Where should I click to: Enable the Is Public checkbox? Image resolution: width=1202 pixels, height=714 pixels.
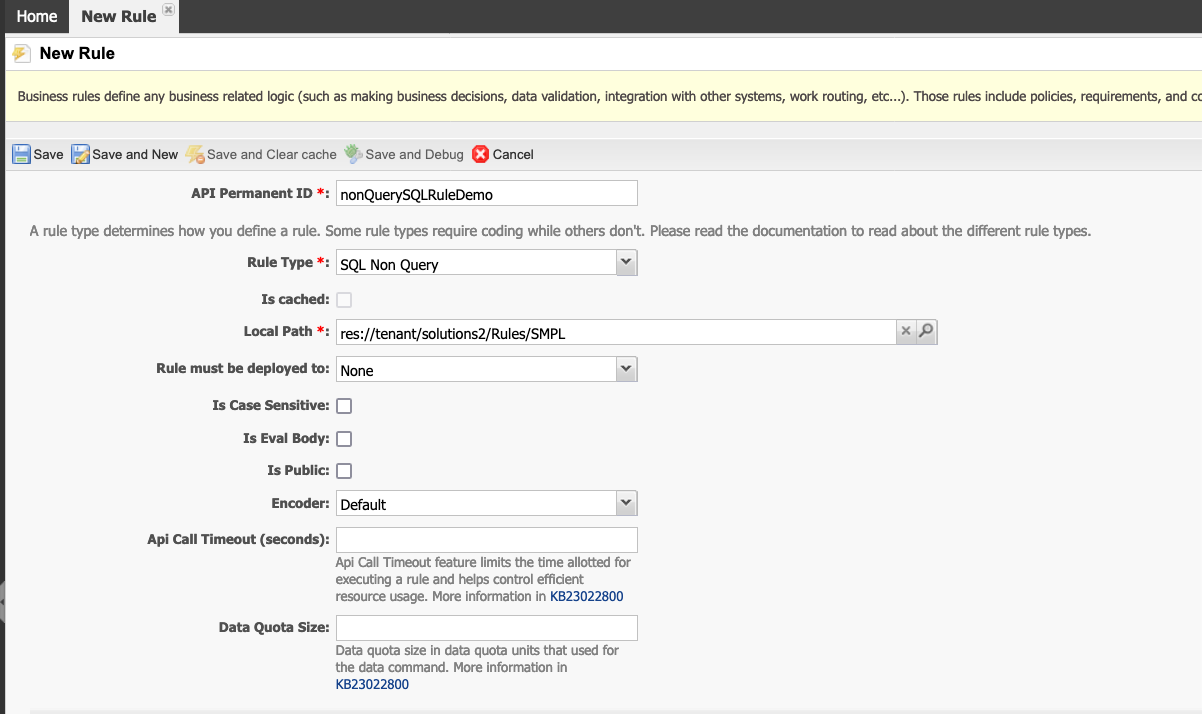344,471
